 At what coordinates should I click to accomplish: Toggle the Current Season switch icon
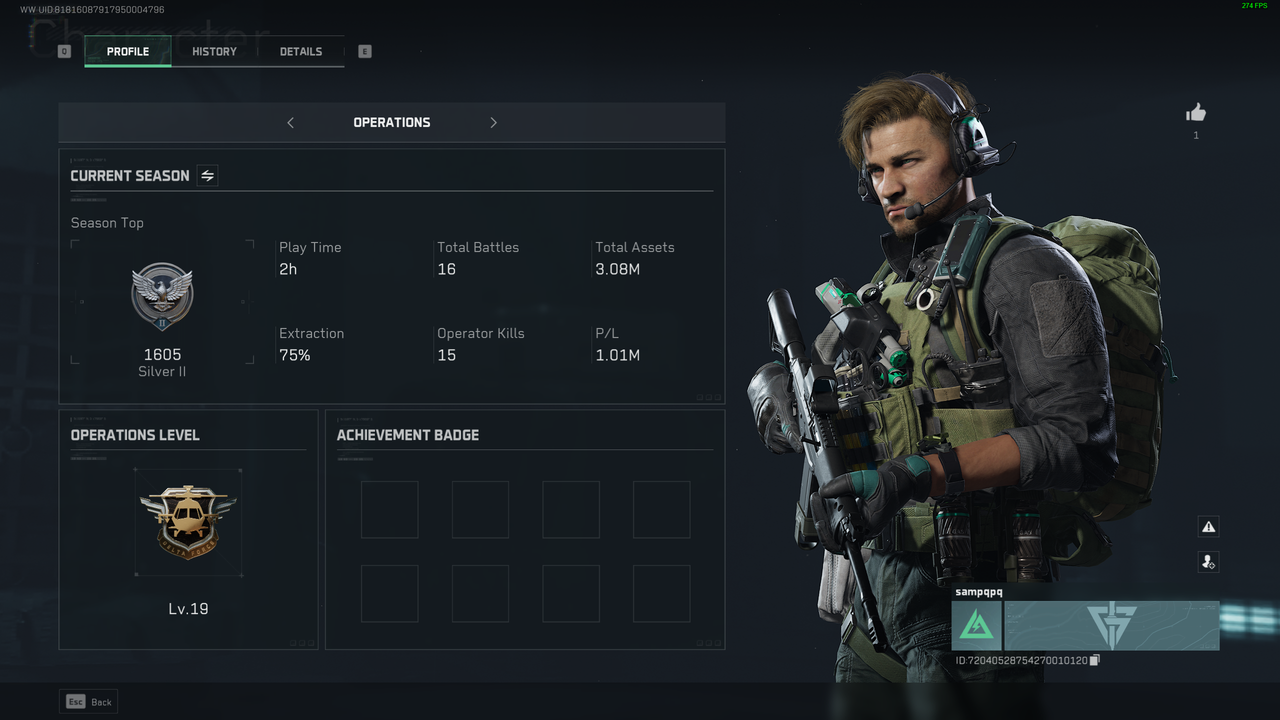tap(207, 176)
